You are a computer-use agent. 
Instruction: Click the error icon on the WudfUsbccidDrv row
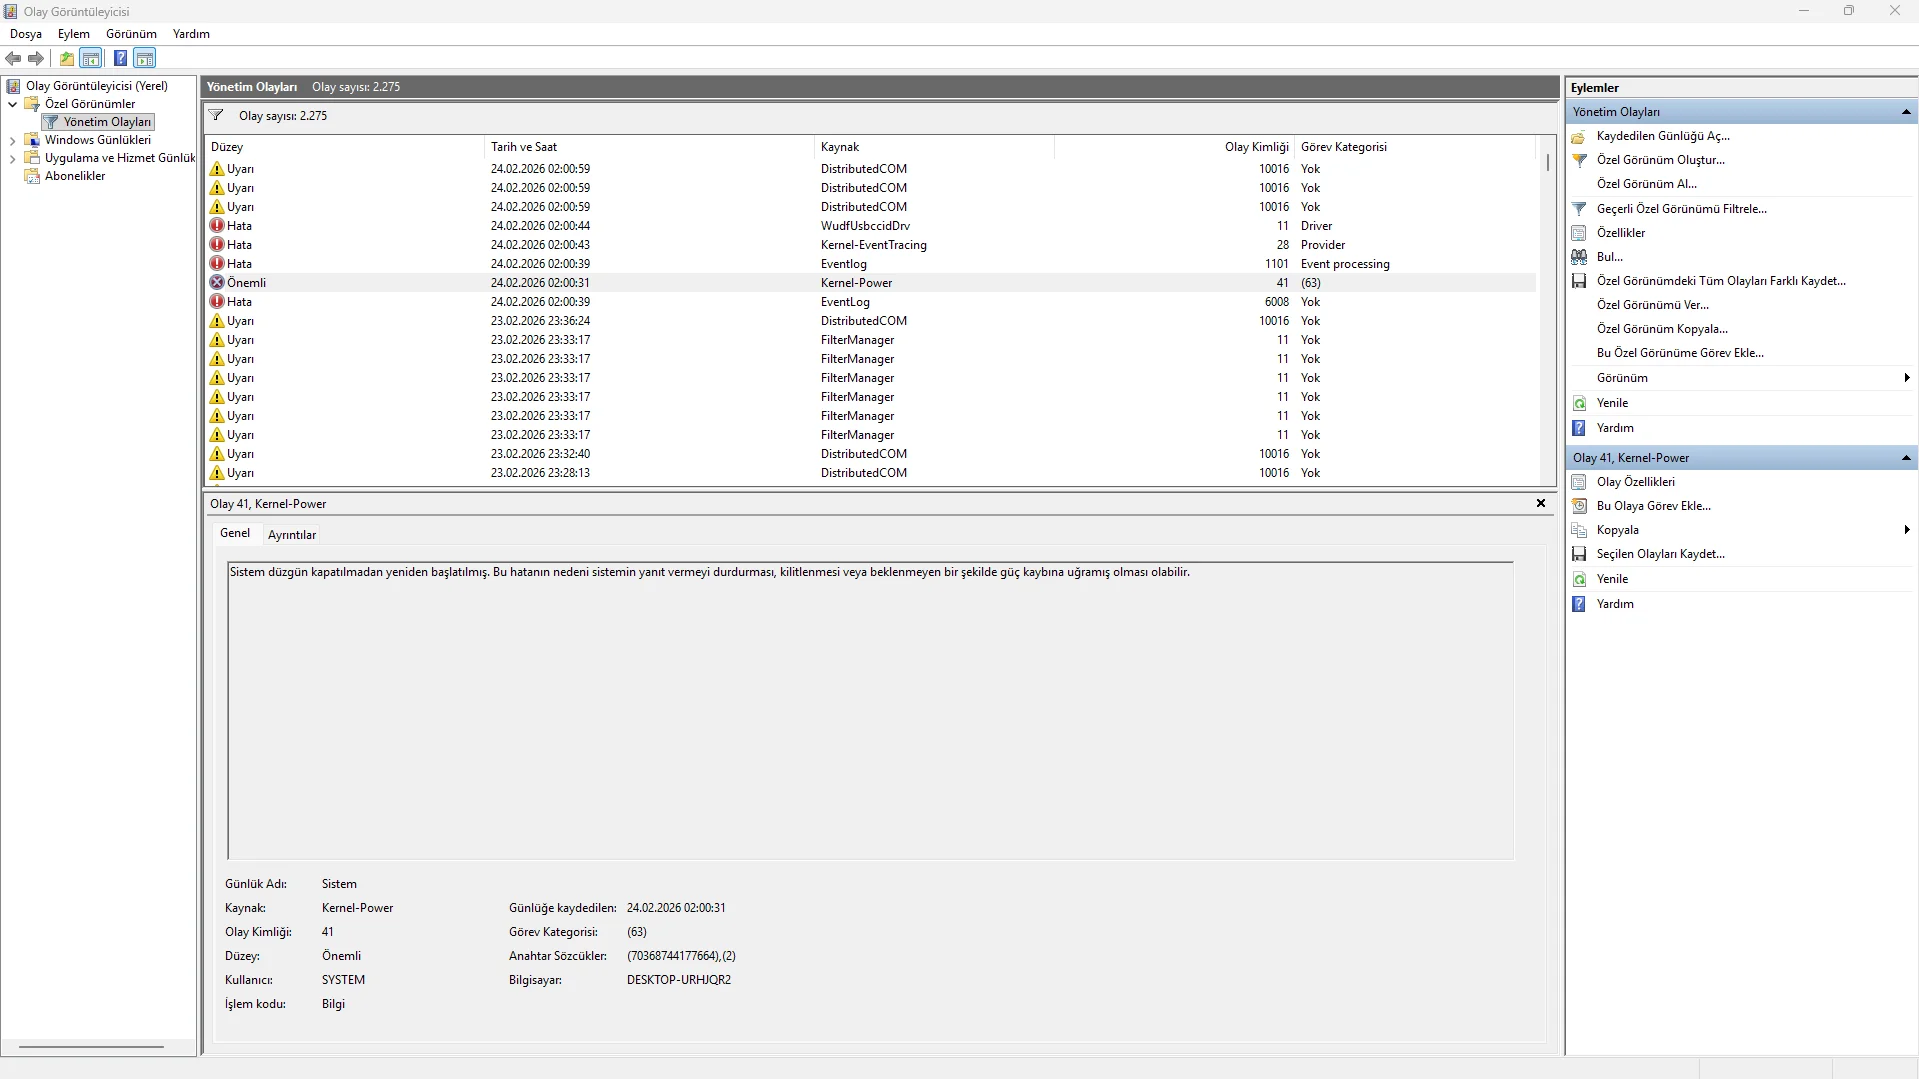click(217, 226)
